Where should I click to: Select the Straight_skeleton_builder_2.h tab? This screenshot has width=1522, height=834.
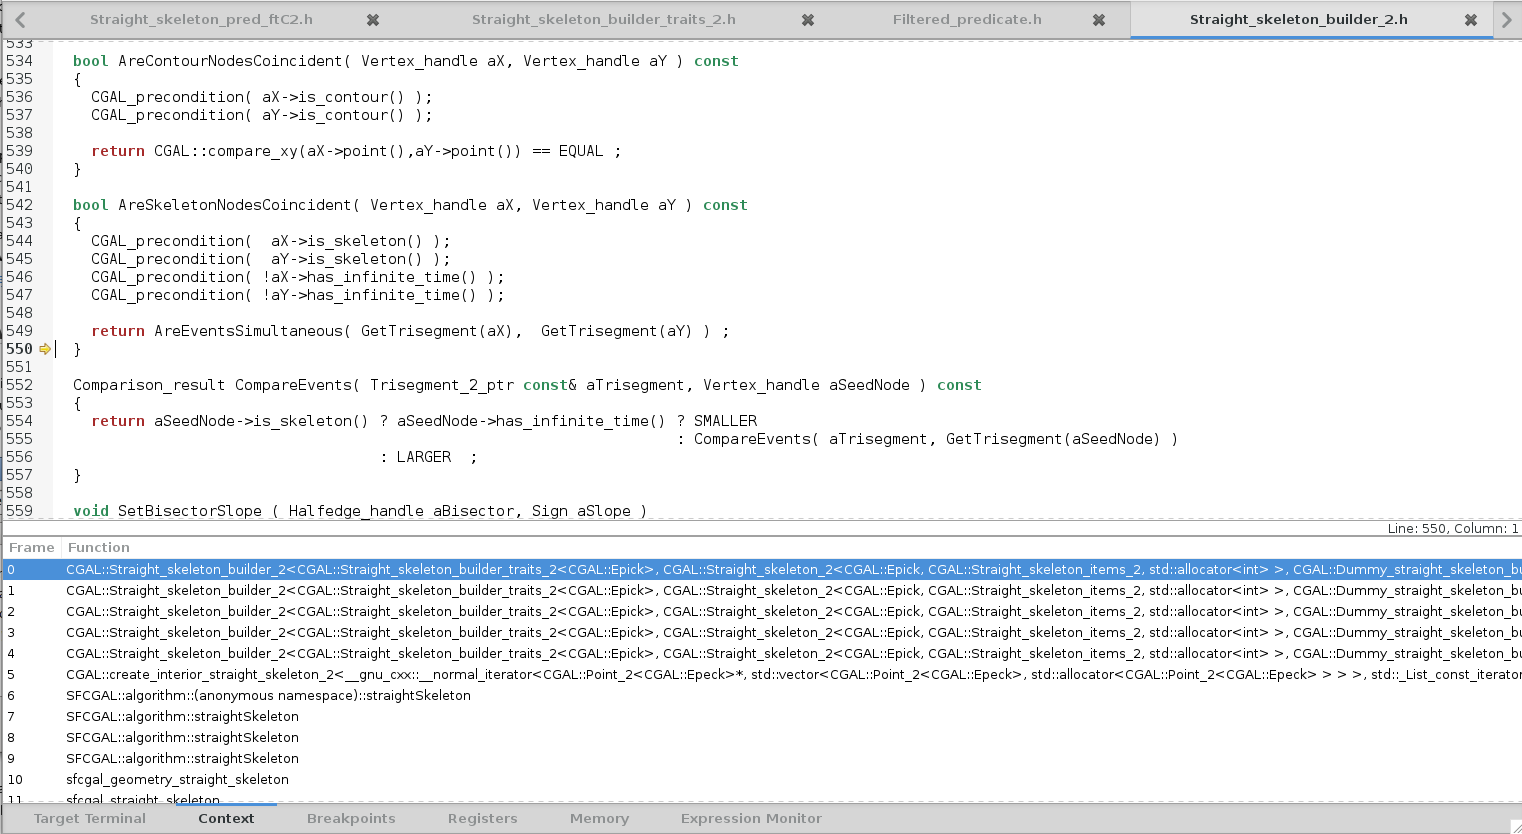pos(1299,20)
